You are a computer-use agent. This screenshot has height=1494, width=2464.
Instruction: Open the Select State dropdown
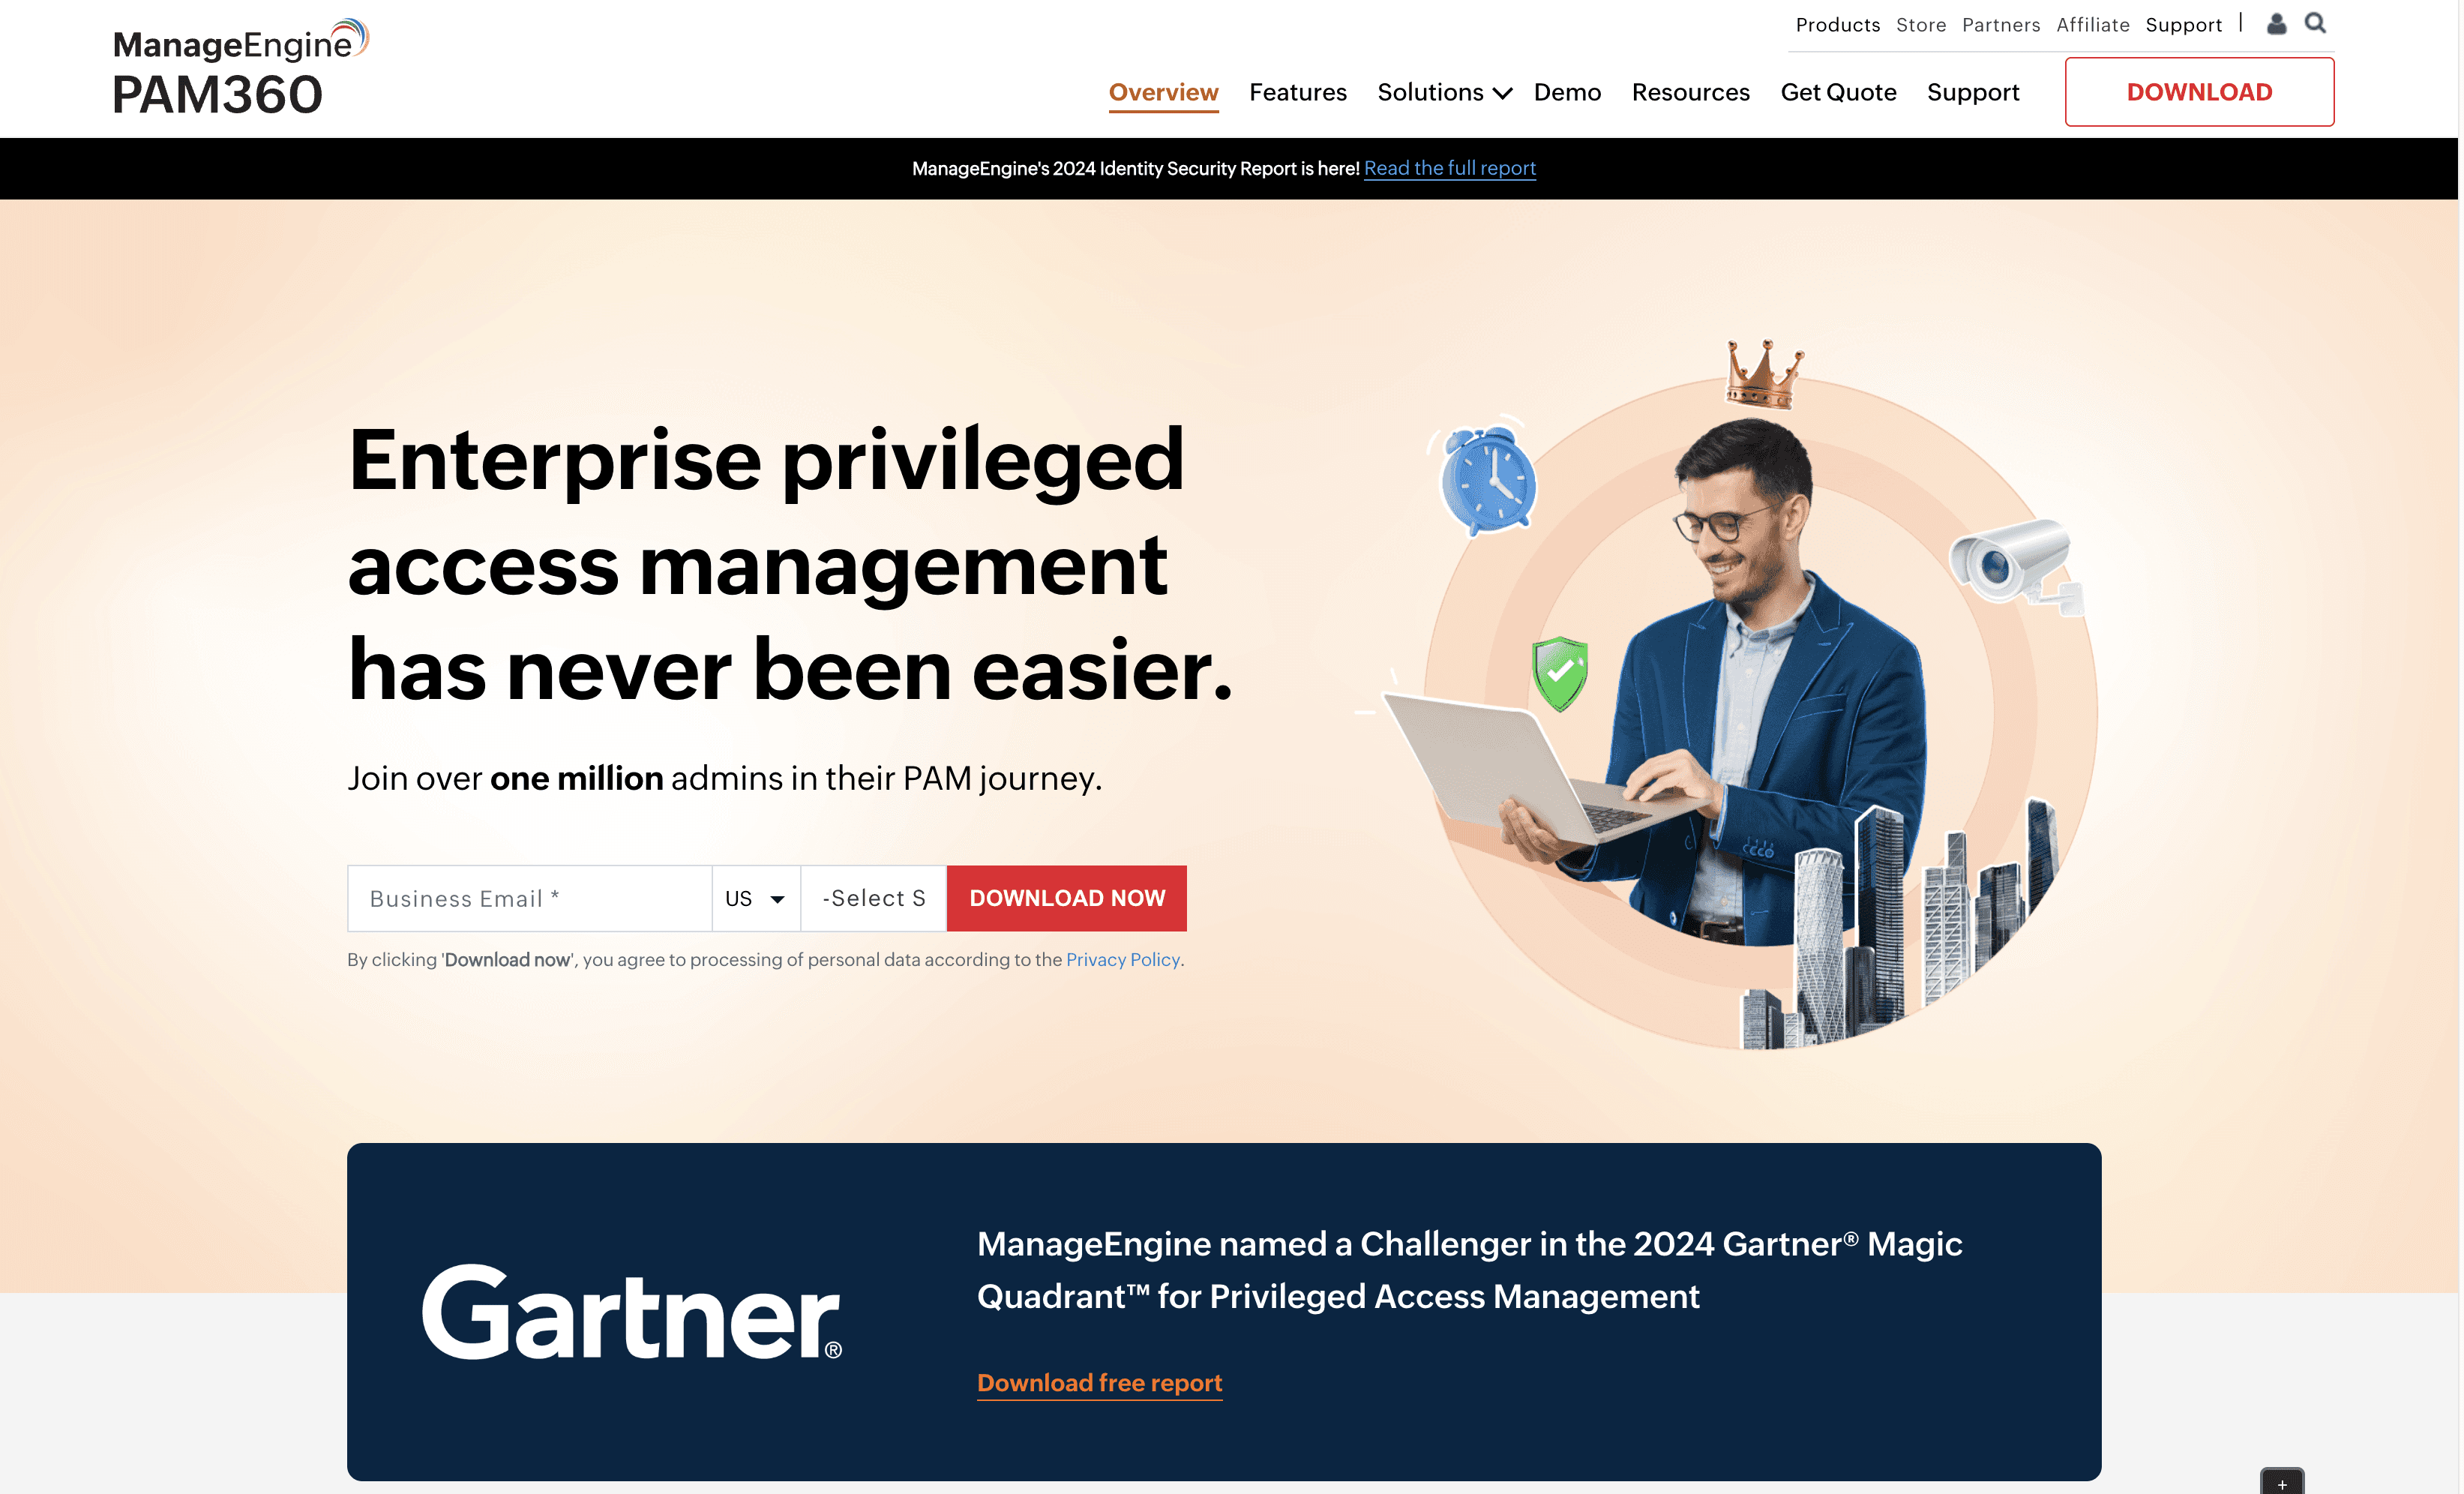[874, 898]
